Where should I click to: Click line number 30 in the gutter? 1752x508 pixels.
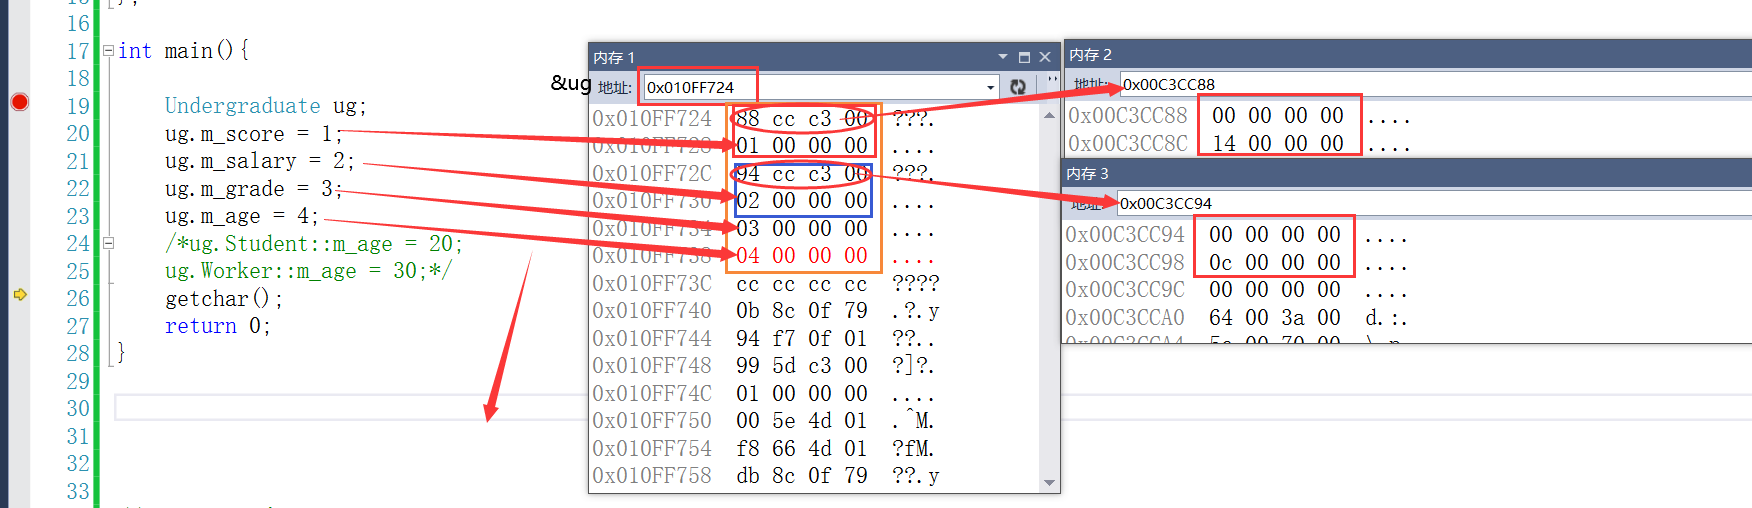[78, 409]
